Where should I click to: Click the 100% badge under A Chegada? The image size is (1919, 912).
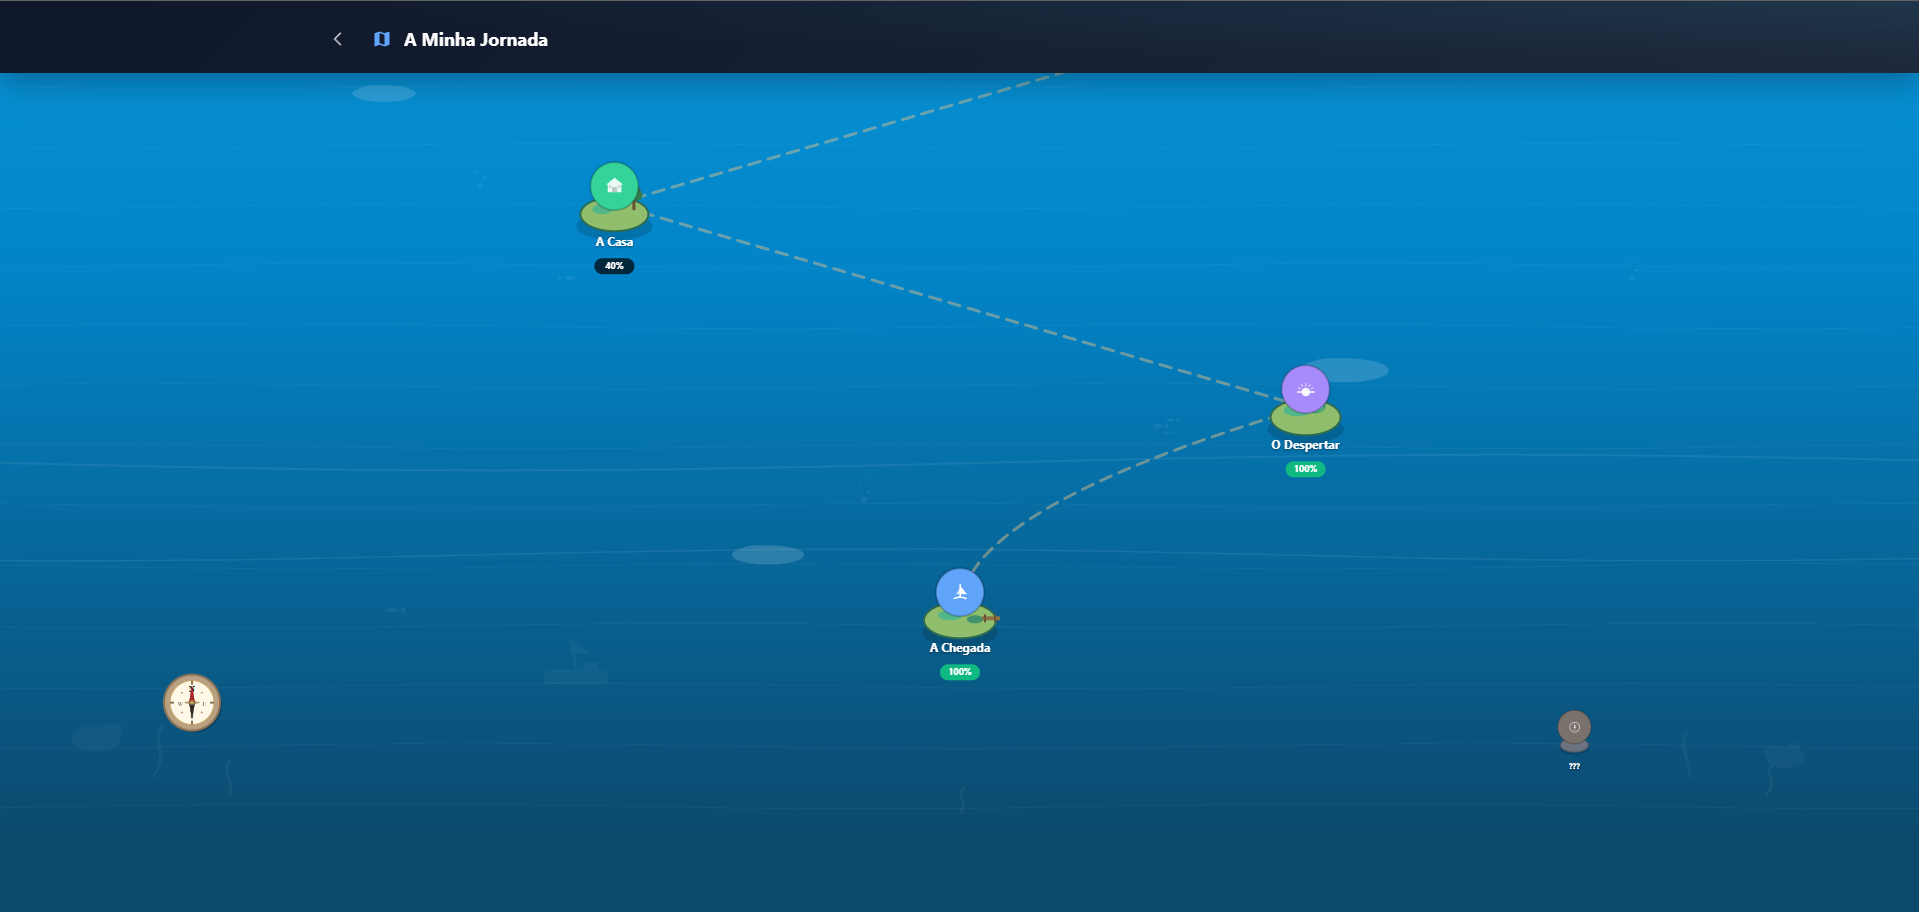pos(960,672)
